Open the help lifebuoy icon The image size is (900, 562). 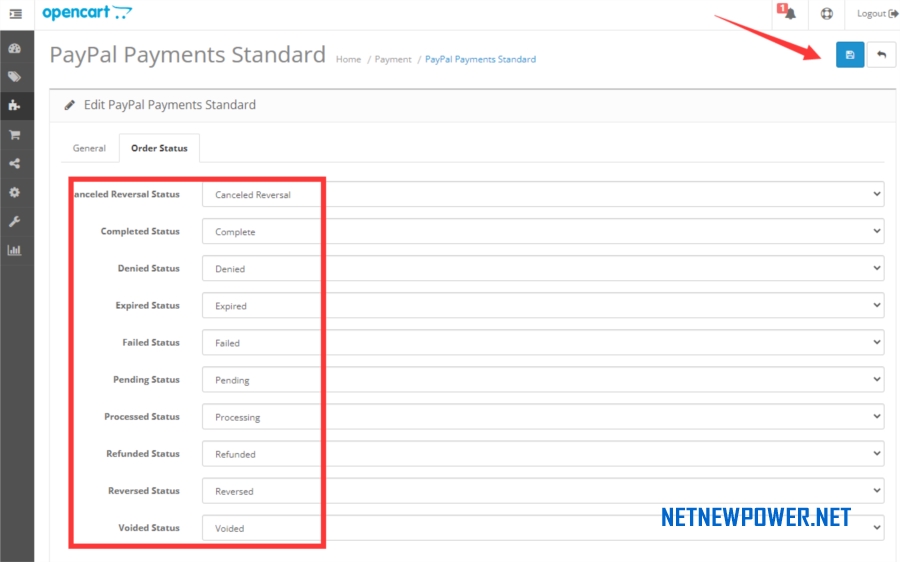pos(827,14)
